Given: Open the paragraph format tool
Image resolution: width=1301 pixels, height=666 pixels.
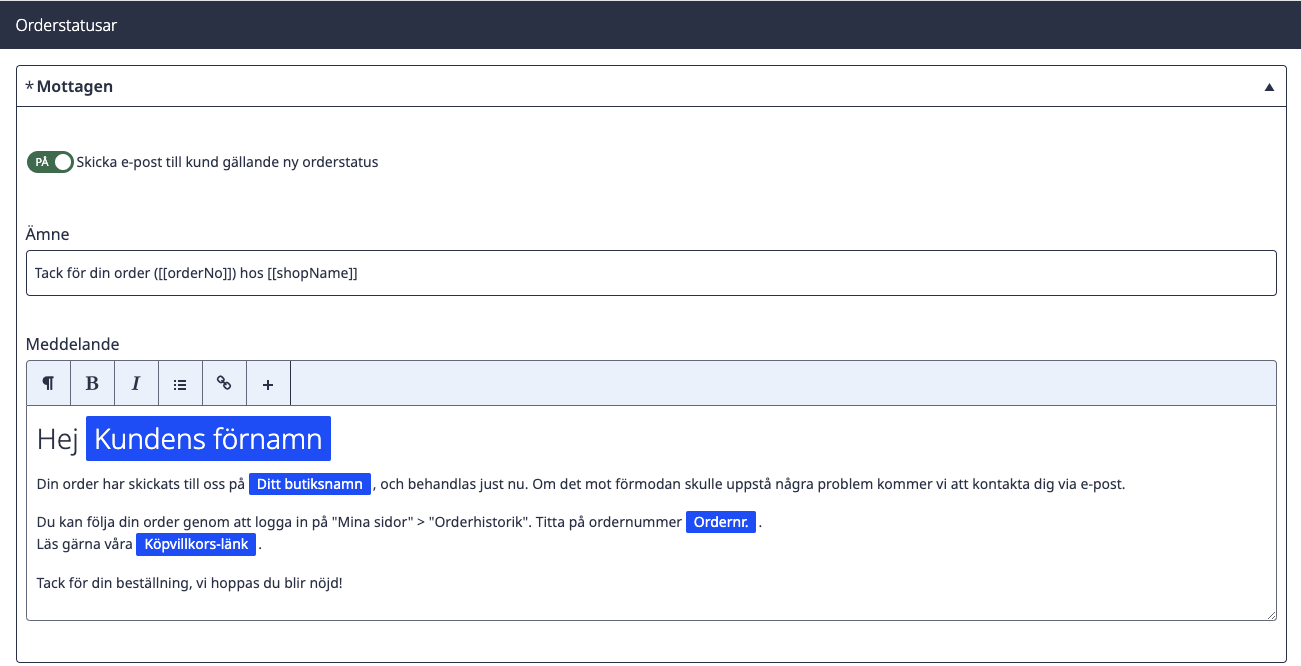Looking at the screenshot, I should click(48, 383).
